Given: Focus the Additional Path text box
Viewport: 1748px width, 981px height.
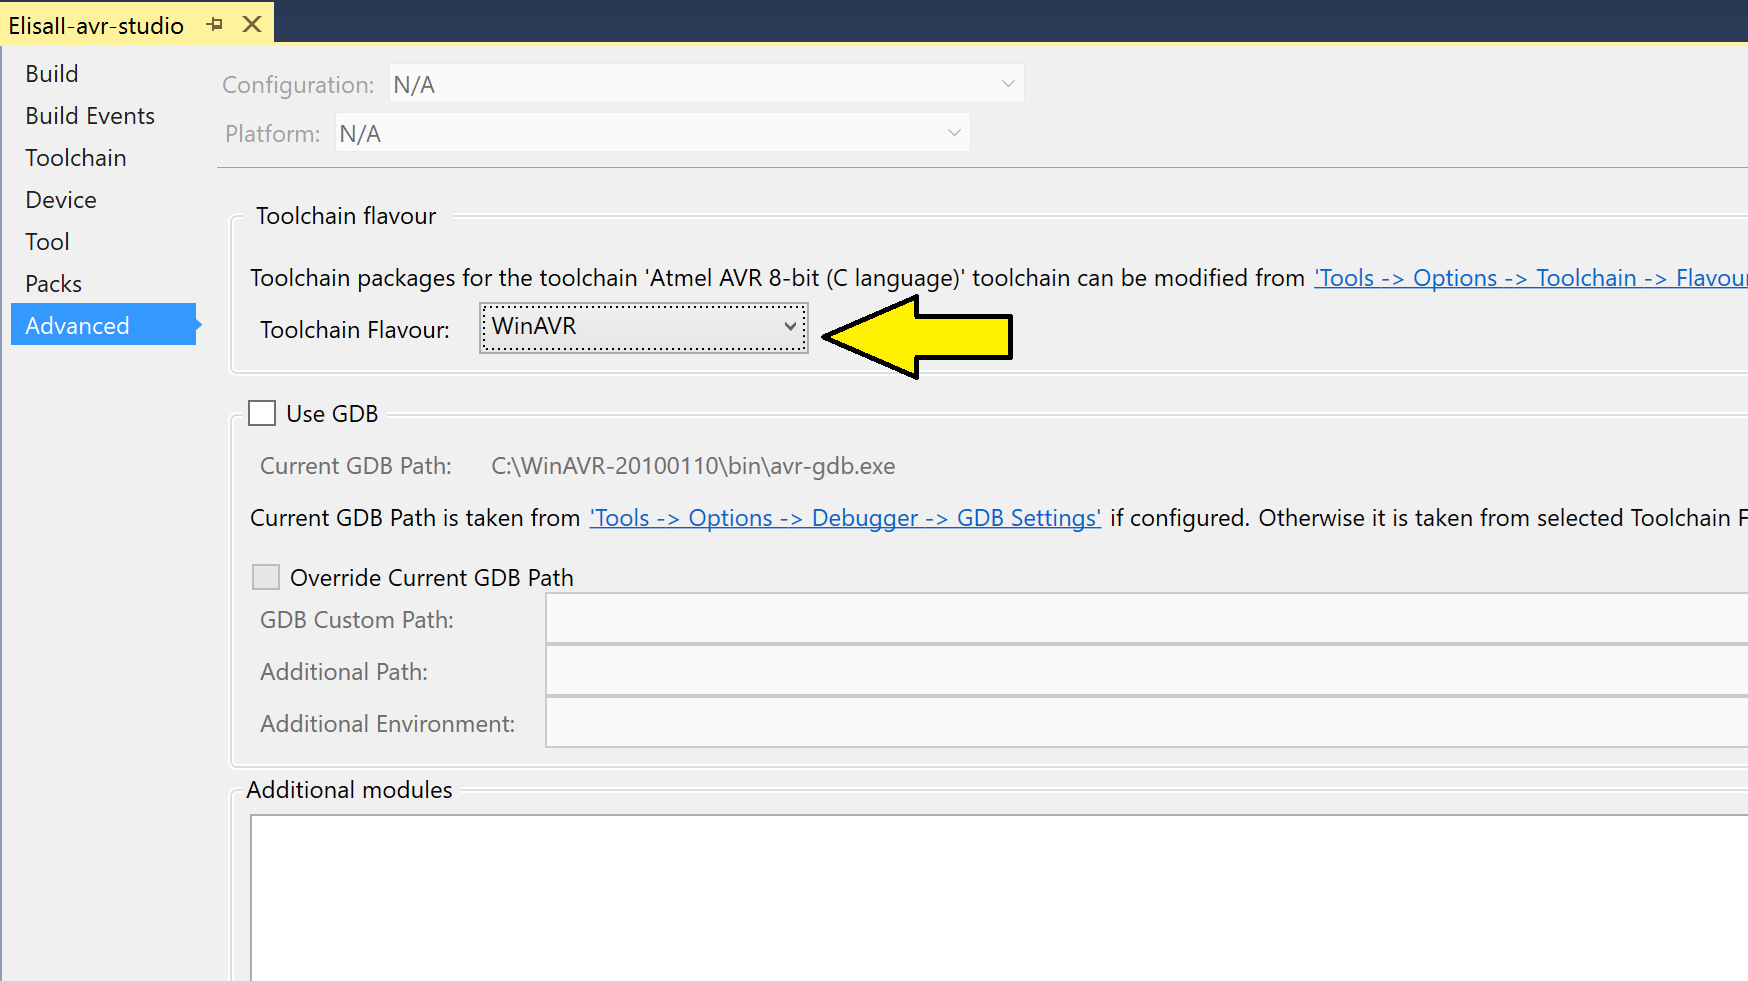Looking at the screenshot, I should pyautogui.click(x=1145, y=671).
